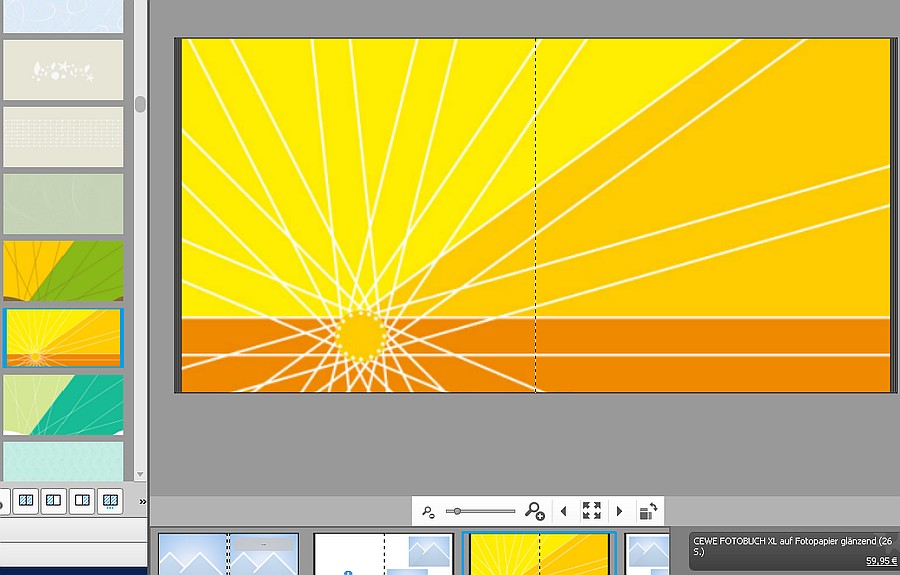The height and width of the screenshot is (575, 900).
Task: Apply background to all pages icon
Action: point(110,501)
